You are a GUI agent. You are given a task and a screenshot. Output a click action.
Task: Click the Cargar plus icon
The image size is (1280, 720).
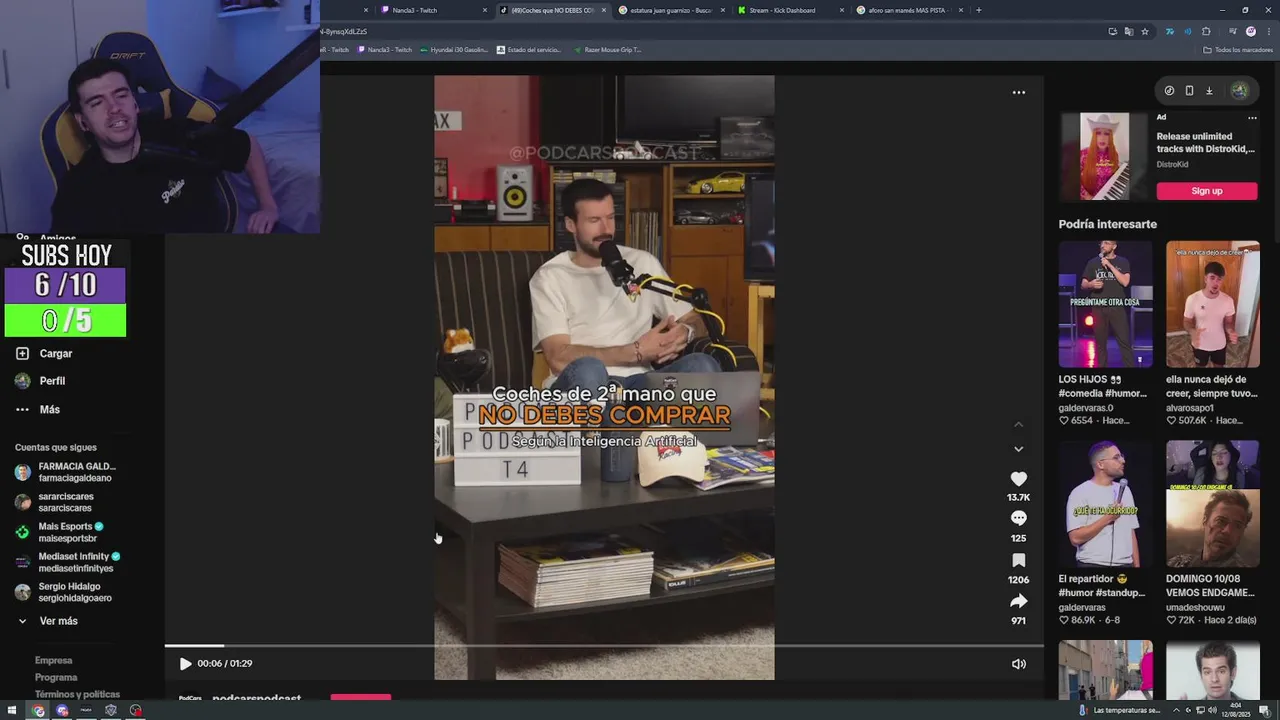(22, 353)
